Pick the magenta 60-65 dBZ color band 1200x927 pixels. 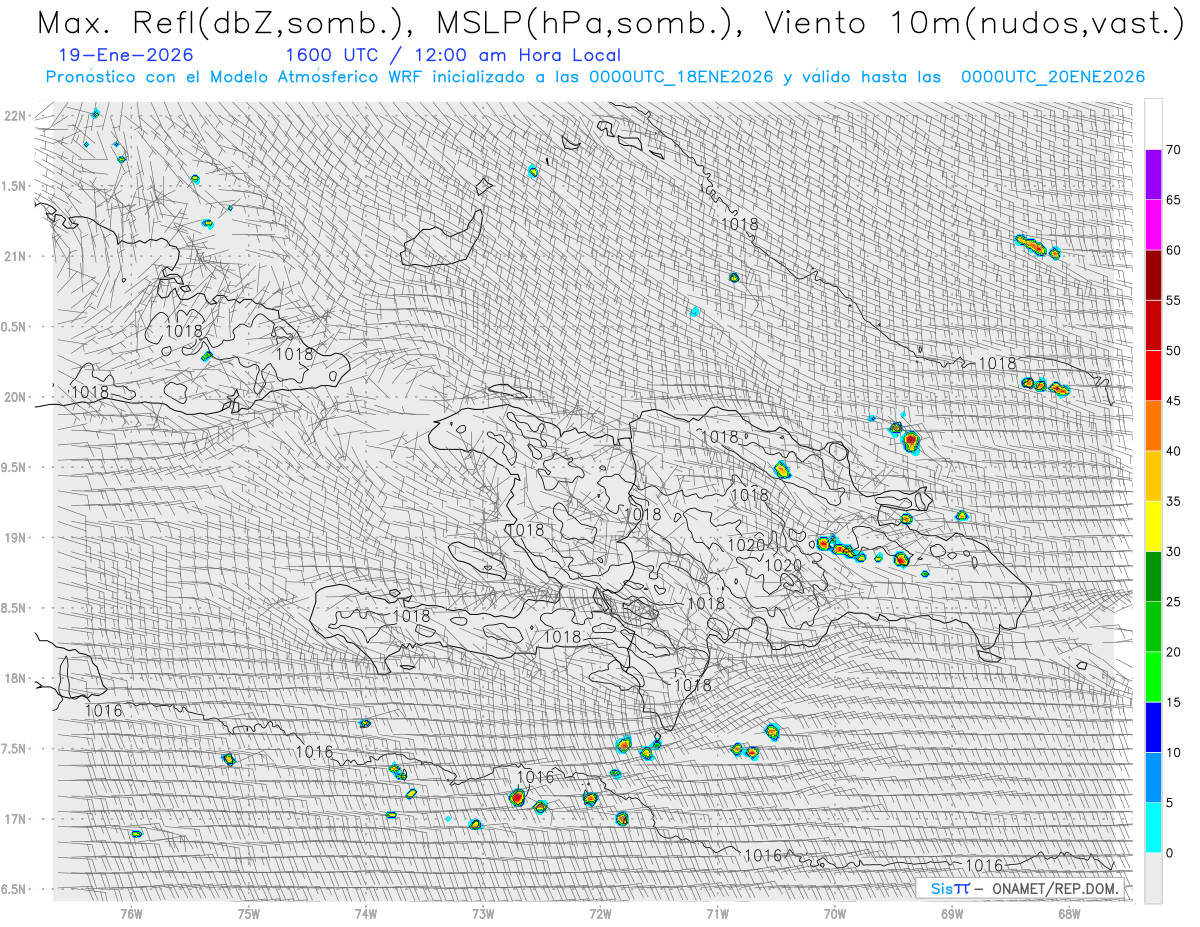click(1153, 225)
